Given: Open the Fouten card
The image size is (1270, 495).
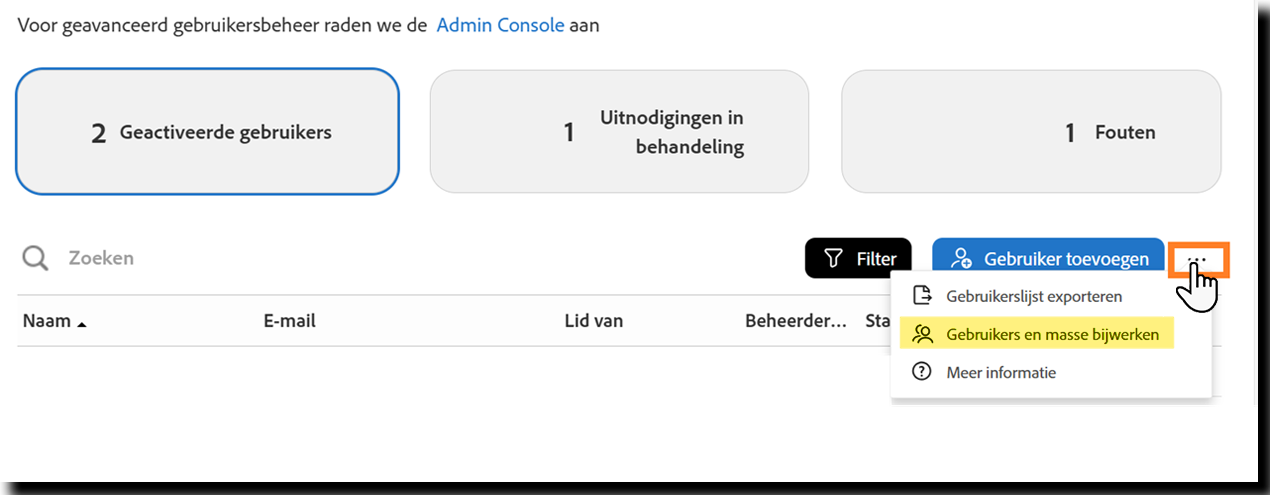Looking at the screenshot, I should click(x=1031, y=132).
